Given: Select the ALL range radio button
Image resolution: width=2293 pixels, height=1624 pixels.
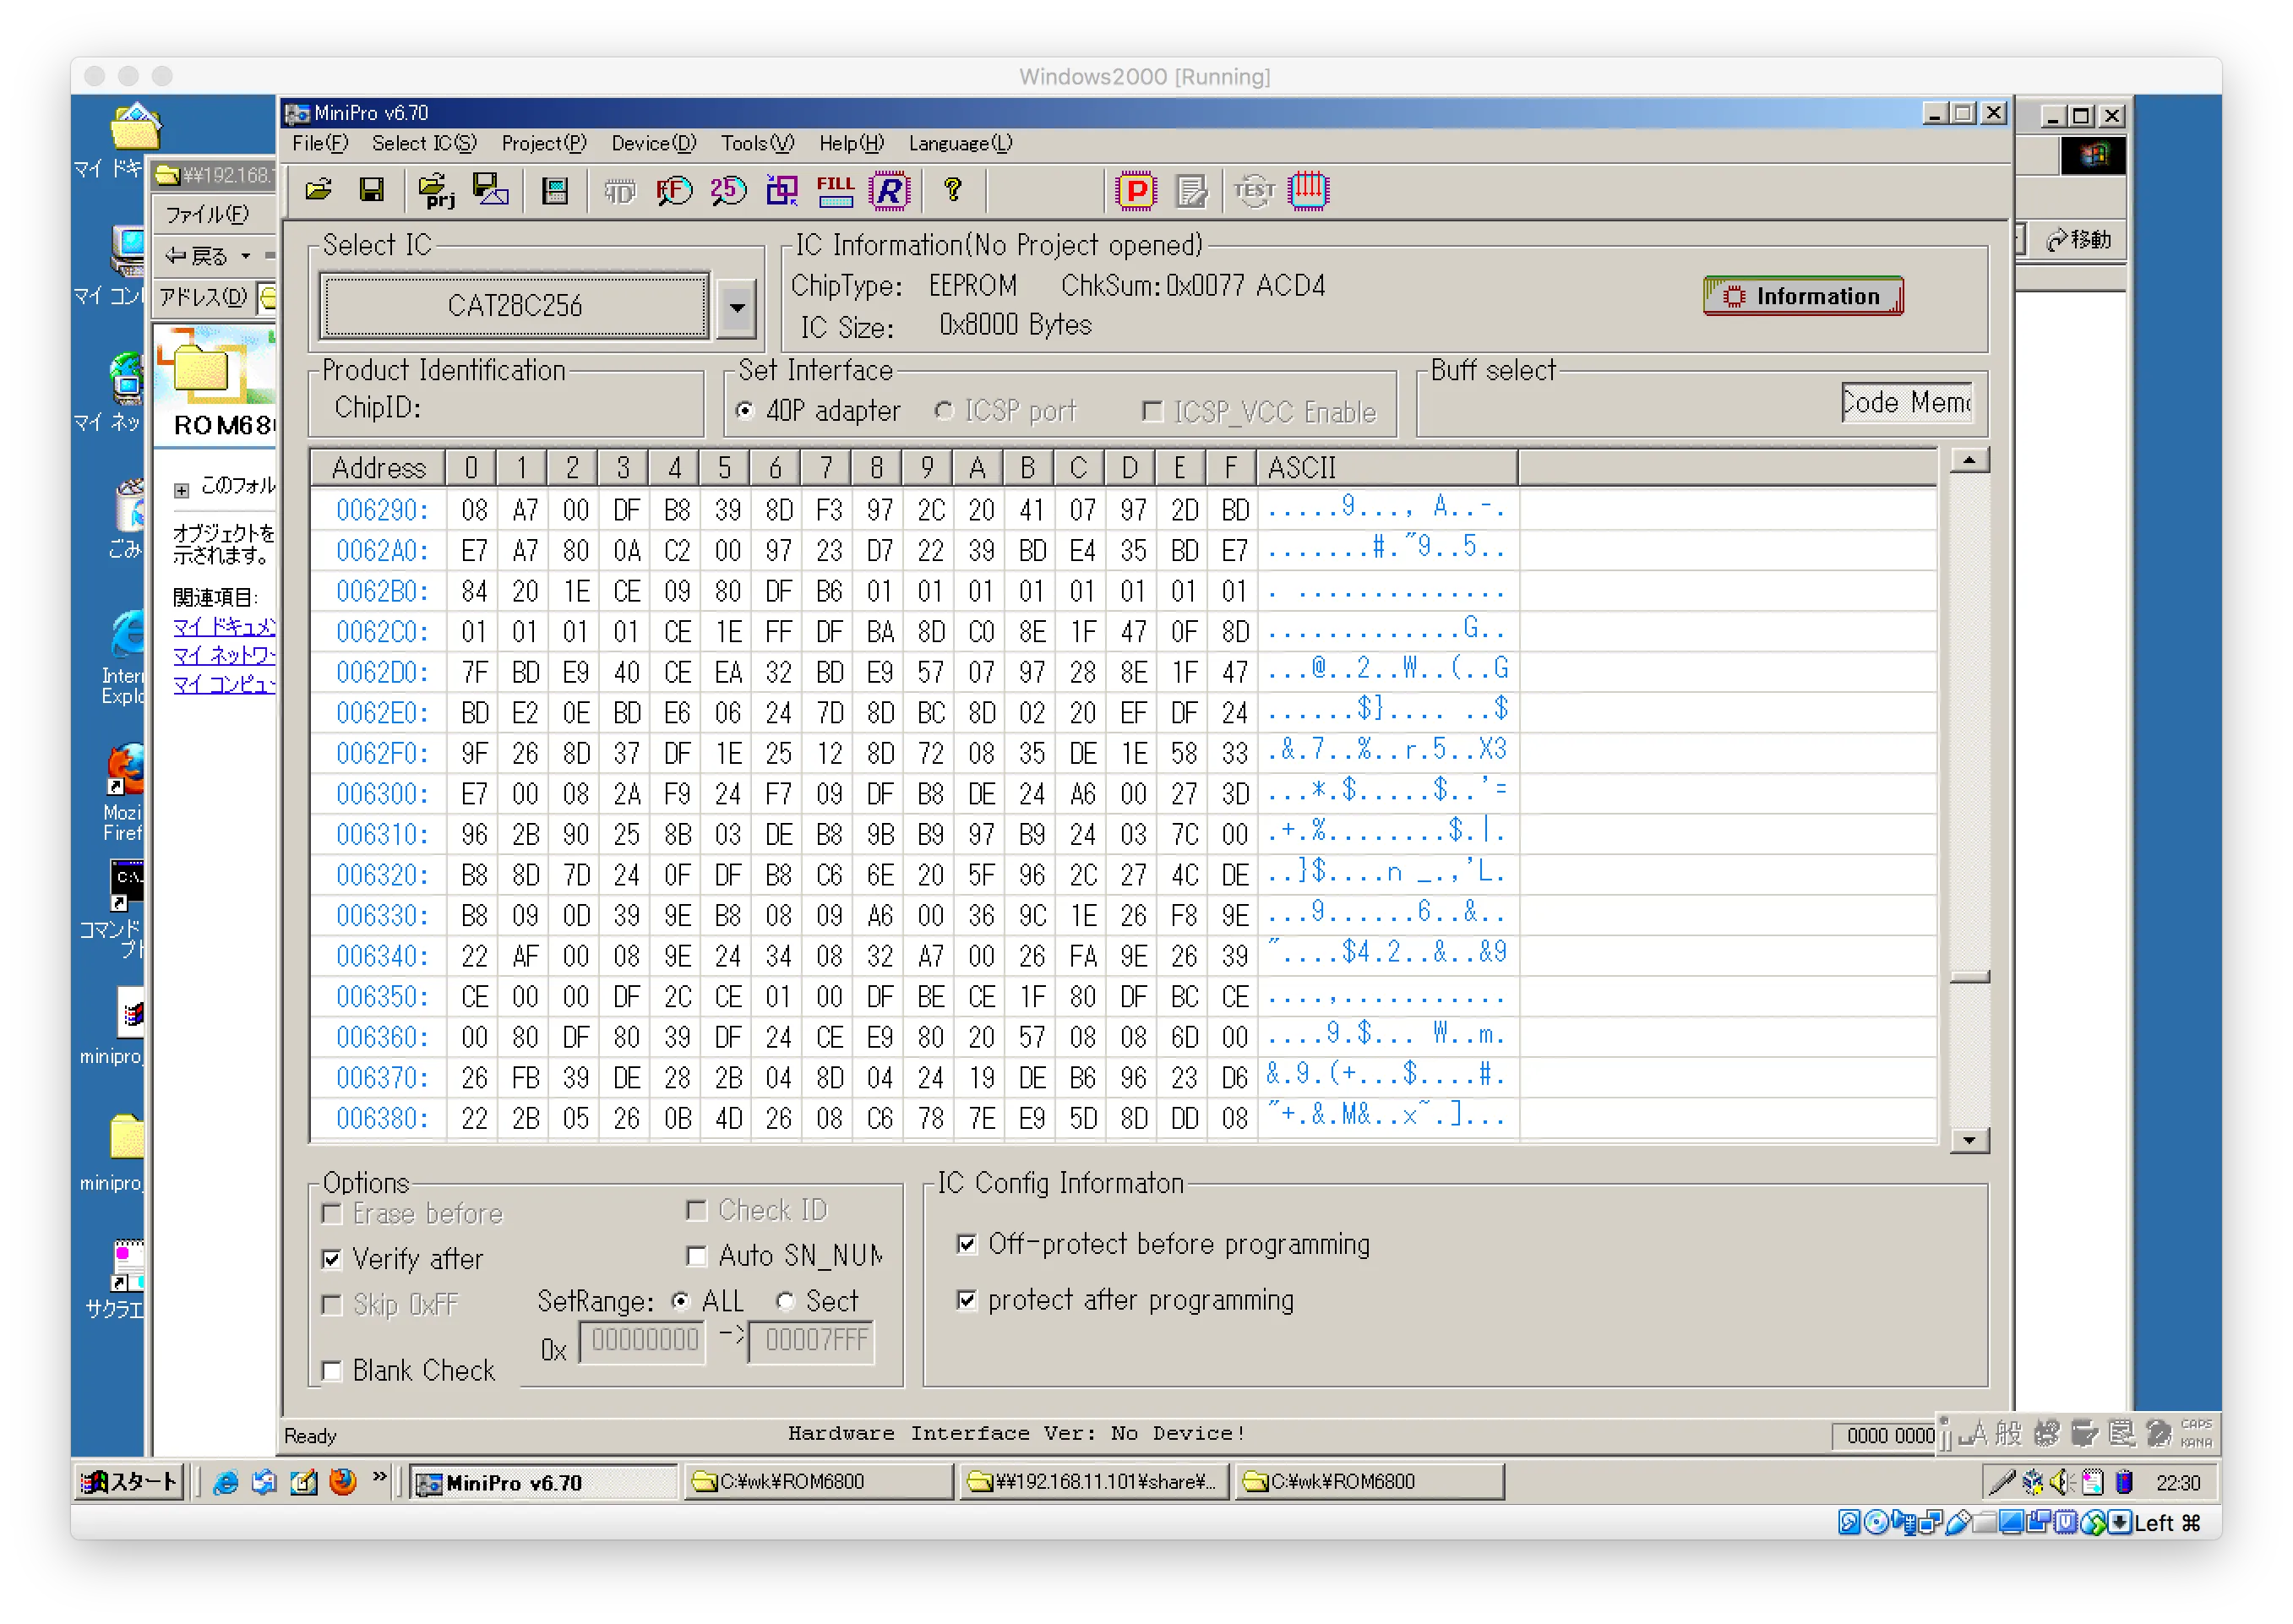Looking at the screenshot, I should pos(681,1301).
